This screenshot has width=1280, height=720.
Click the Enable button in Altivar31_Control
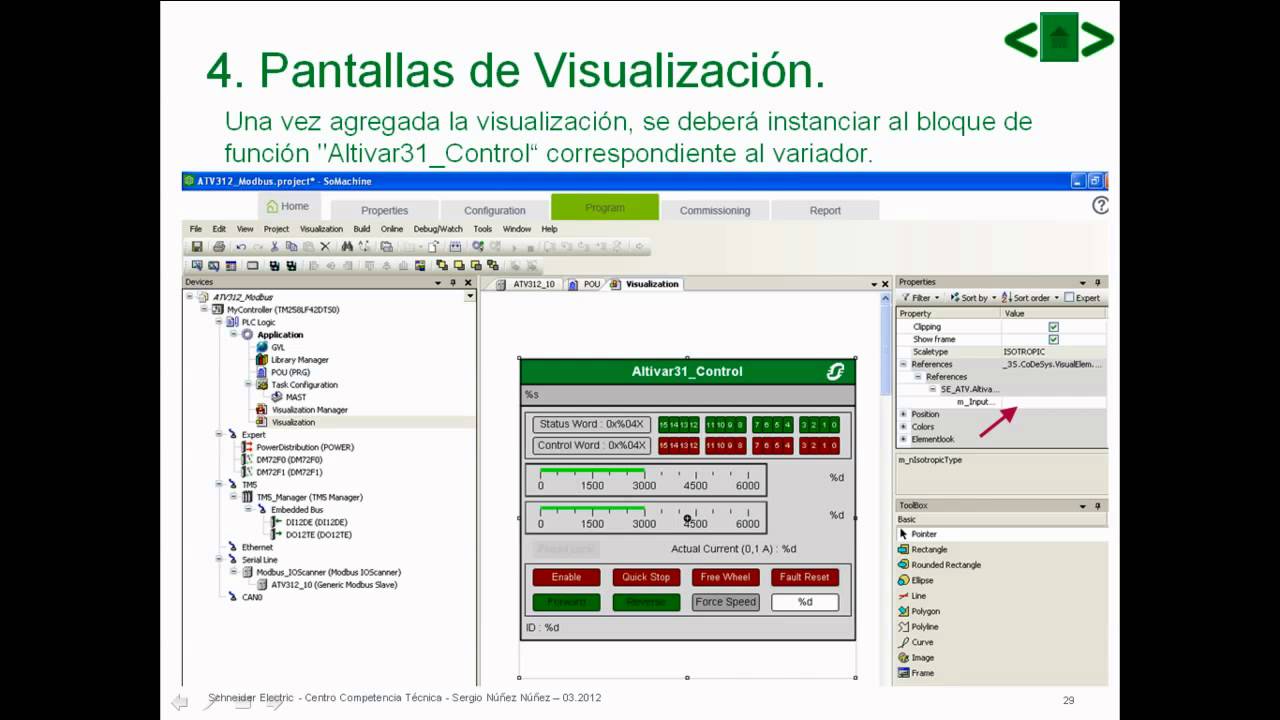pos(566,577)
